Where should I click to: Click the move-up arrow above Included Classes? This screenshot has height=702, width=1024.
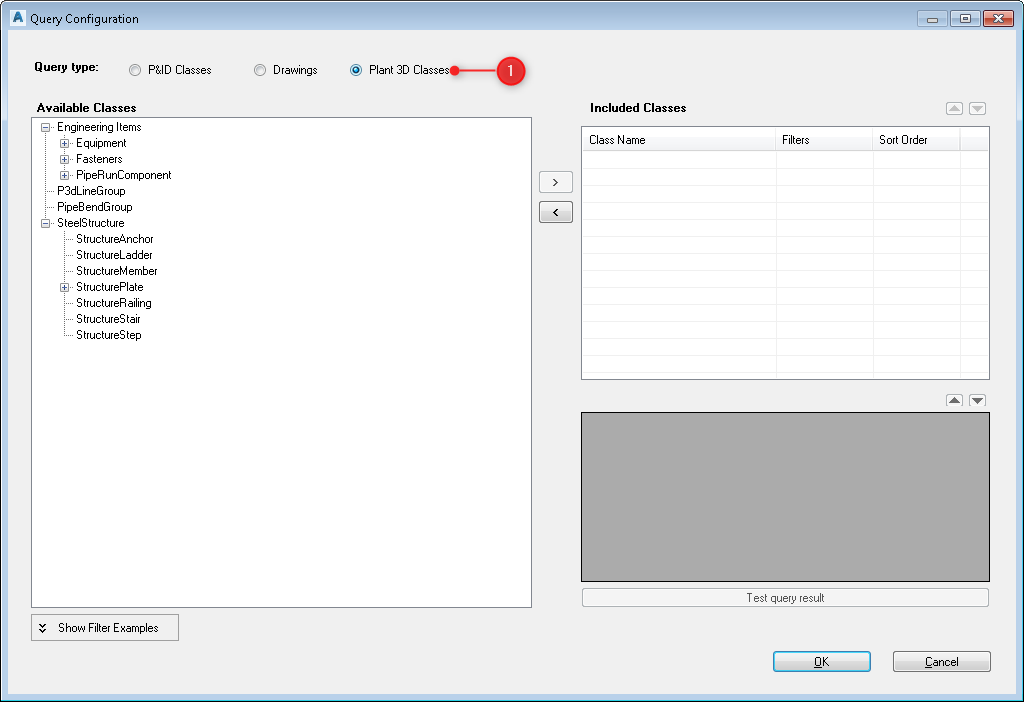(x=954, y=108)
